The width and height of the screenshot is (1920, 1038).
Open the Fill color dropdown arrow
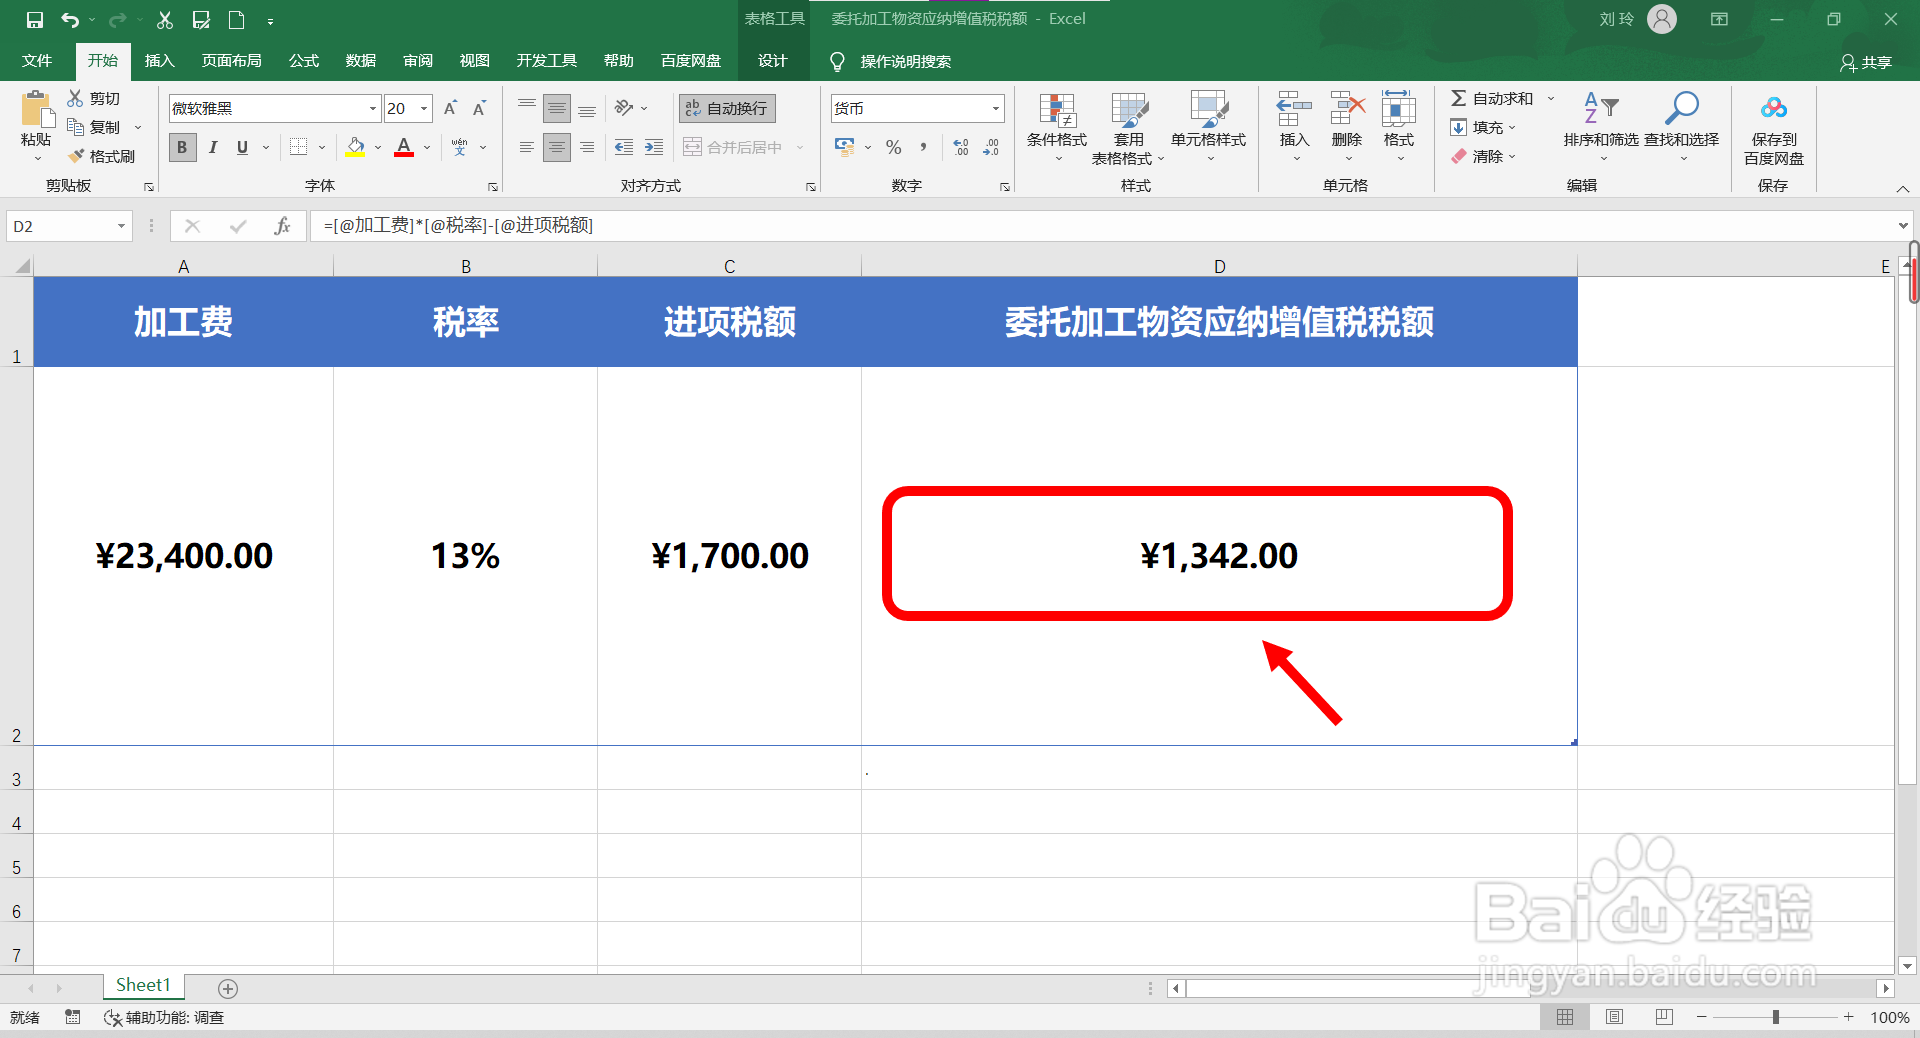(378, 148)
